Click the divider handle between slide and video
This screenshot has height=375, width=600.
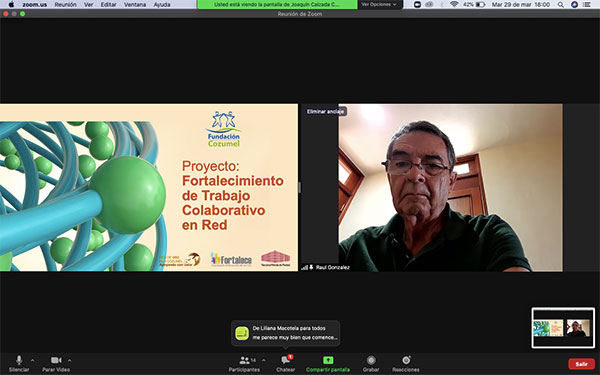(x=299, y=188)
